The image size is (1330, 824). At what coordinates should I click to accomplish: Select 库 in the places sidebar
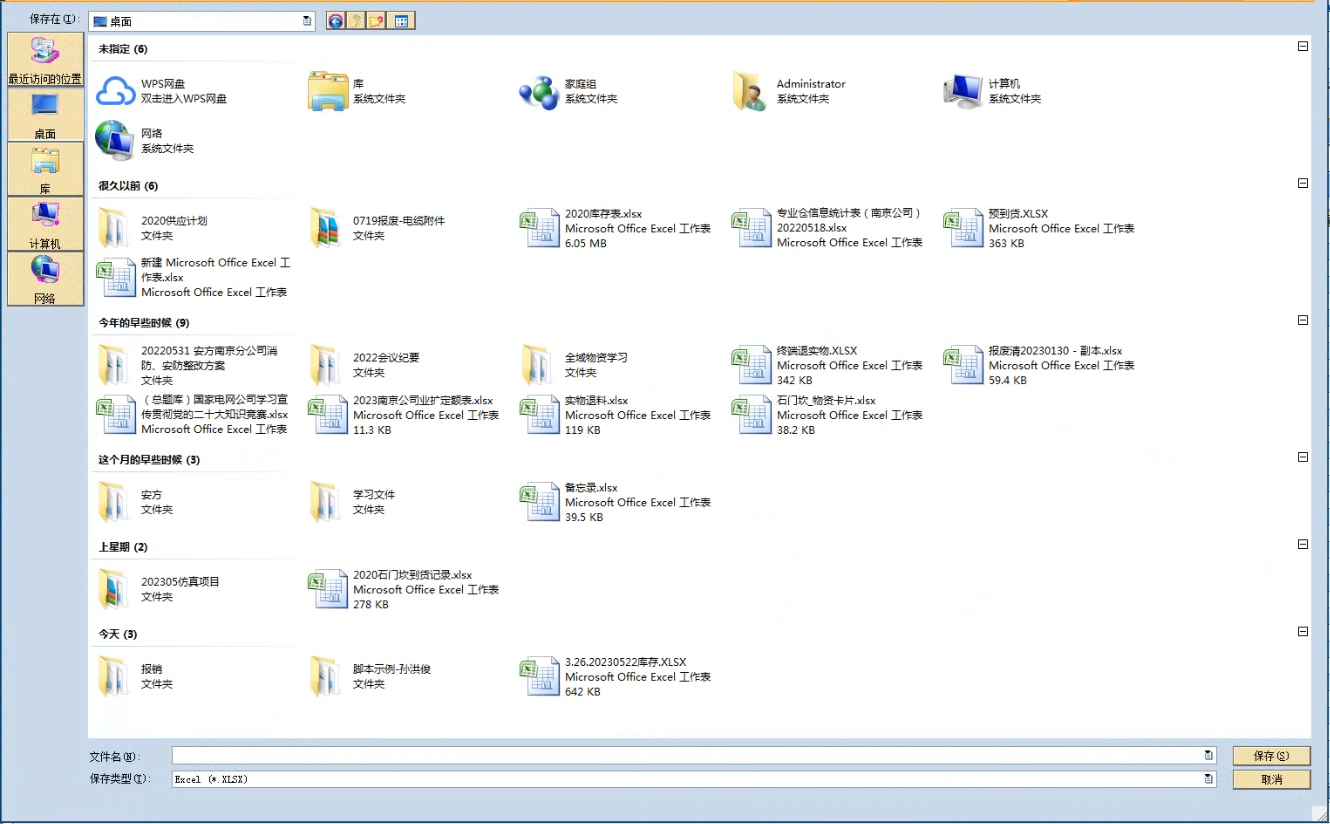click(x=45, y=168)
